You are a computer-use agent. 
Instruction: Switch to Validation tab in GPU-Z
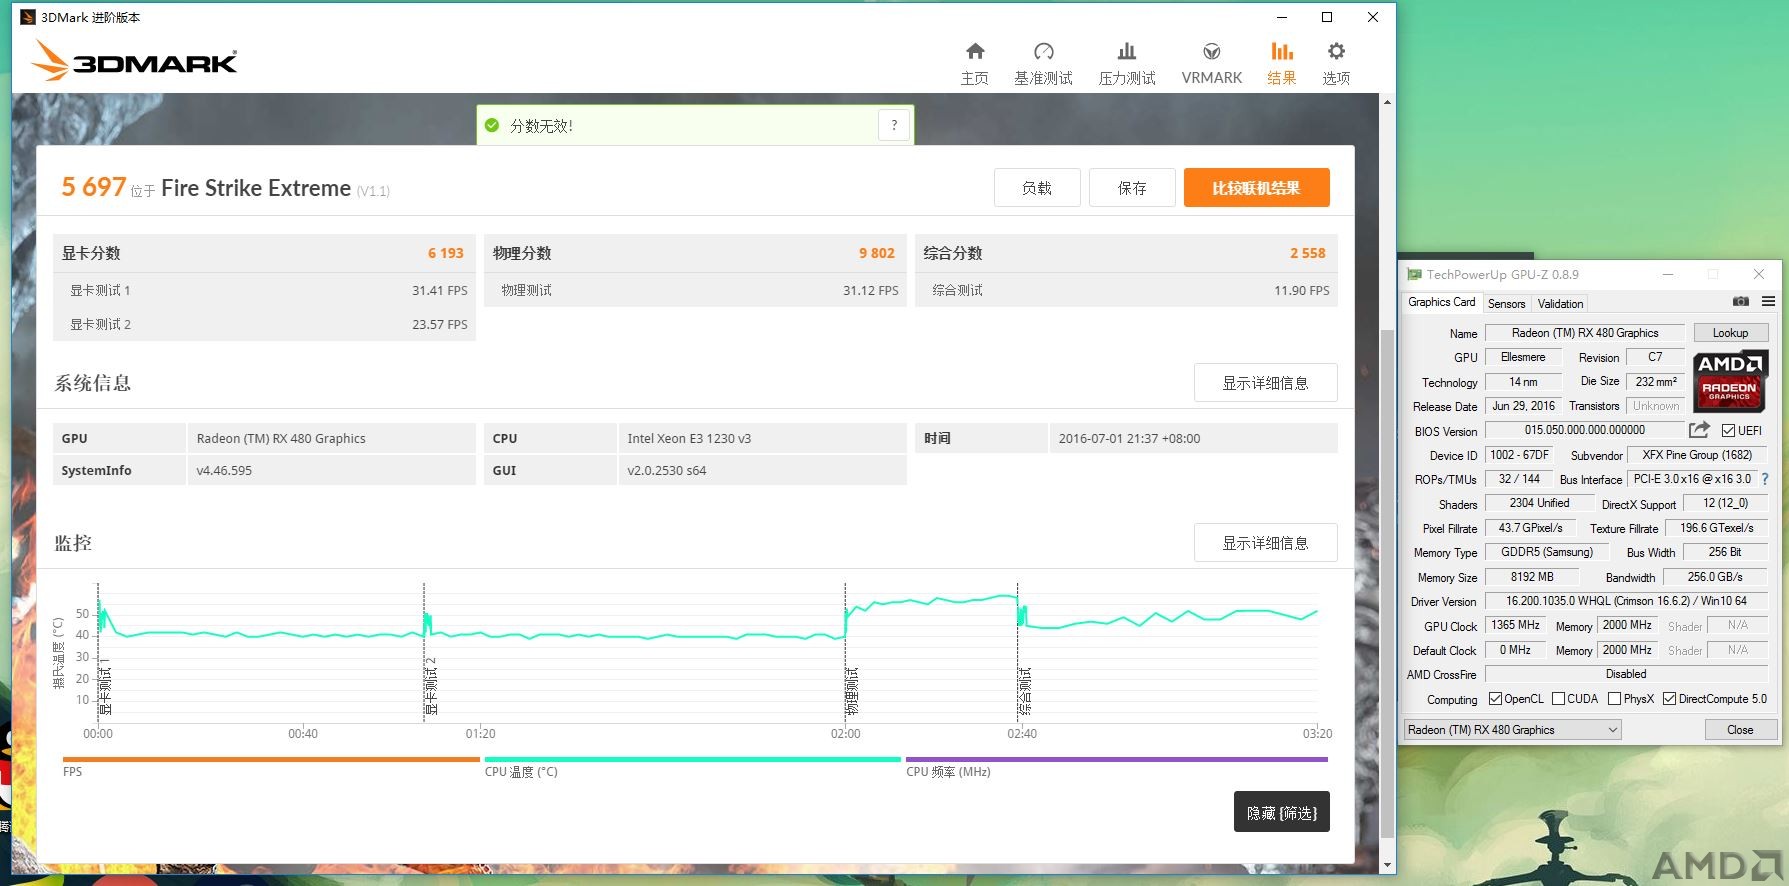pos(1560,304)
